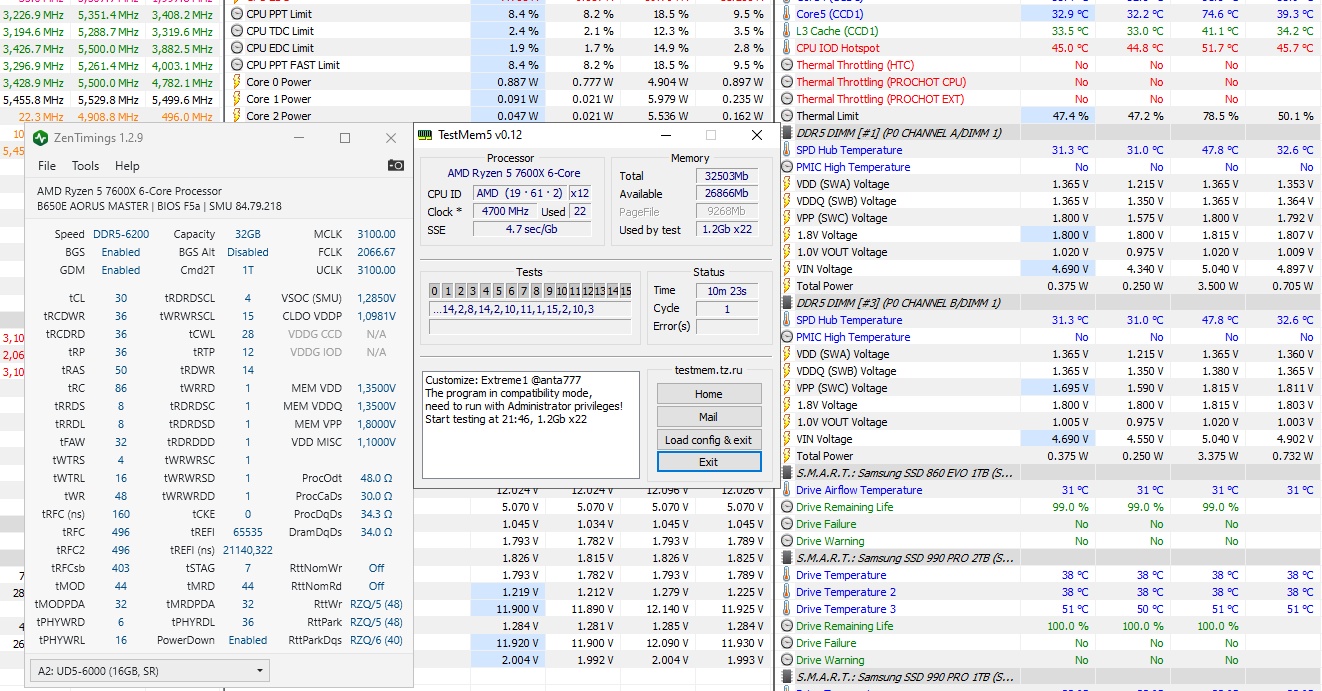The width and height of the screenshot is (1322, 691).
Task: Click the 'DDR5-6200' speed value in ZenTimings
Action: tap(119, 234)
